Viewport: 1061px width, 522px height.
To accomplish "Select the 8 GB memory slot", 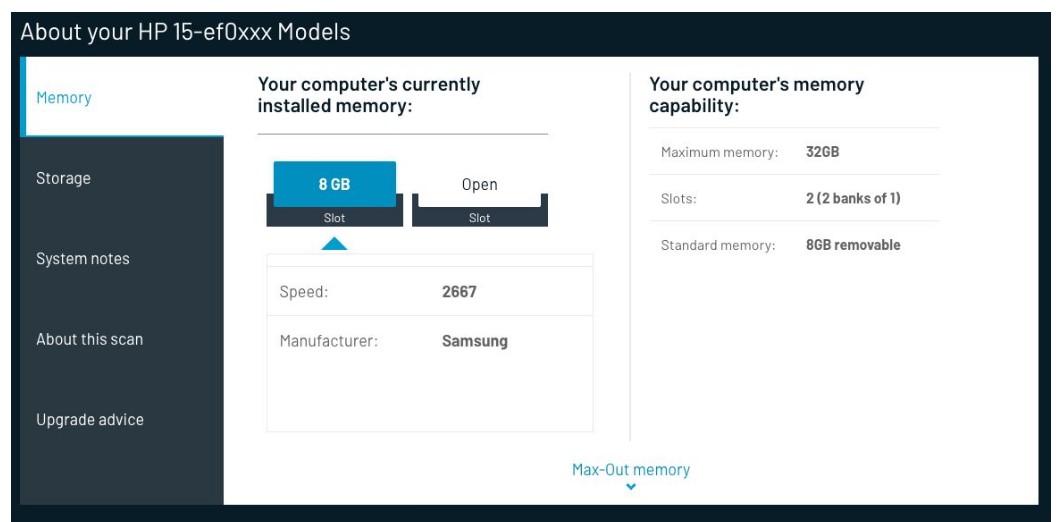I will tap(334, 184).
